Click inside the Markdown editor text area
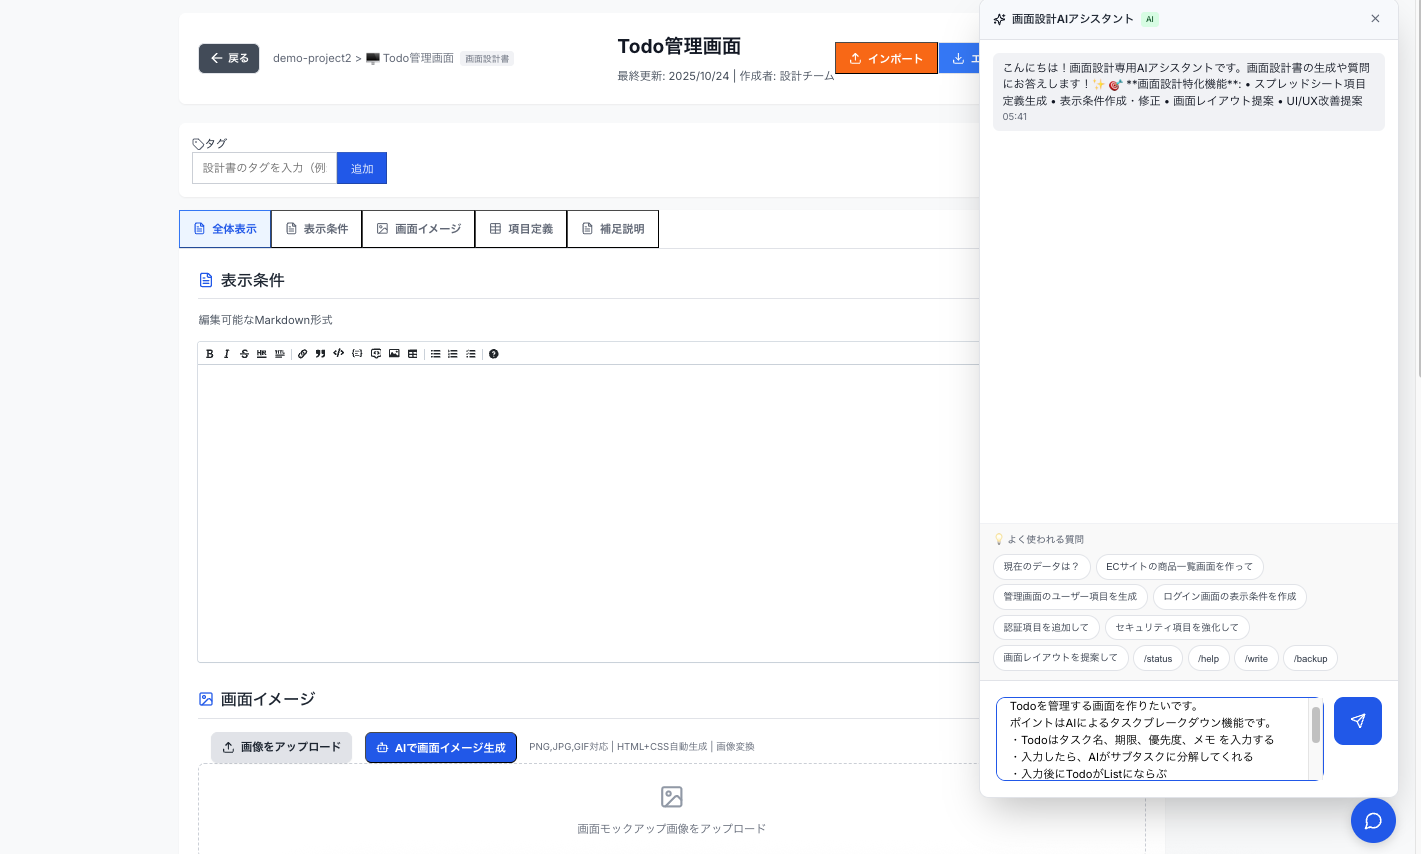The image size is (1421, 854). point(588,513)
